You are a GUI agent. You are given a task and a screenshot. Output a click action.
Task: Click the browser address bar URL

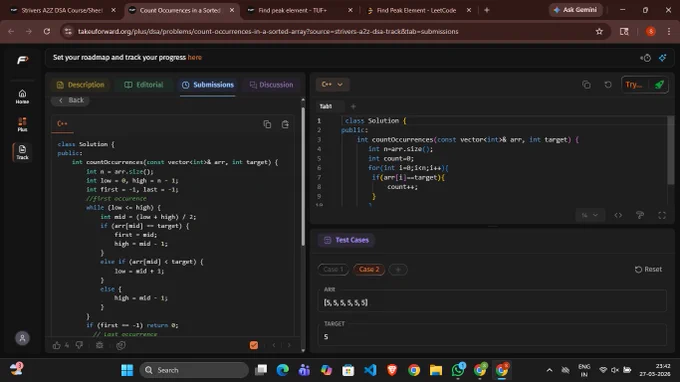[x=268, y=31]
